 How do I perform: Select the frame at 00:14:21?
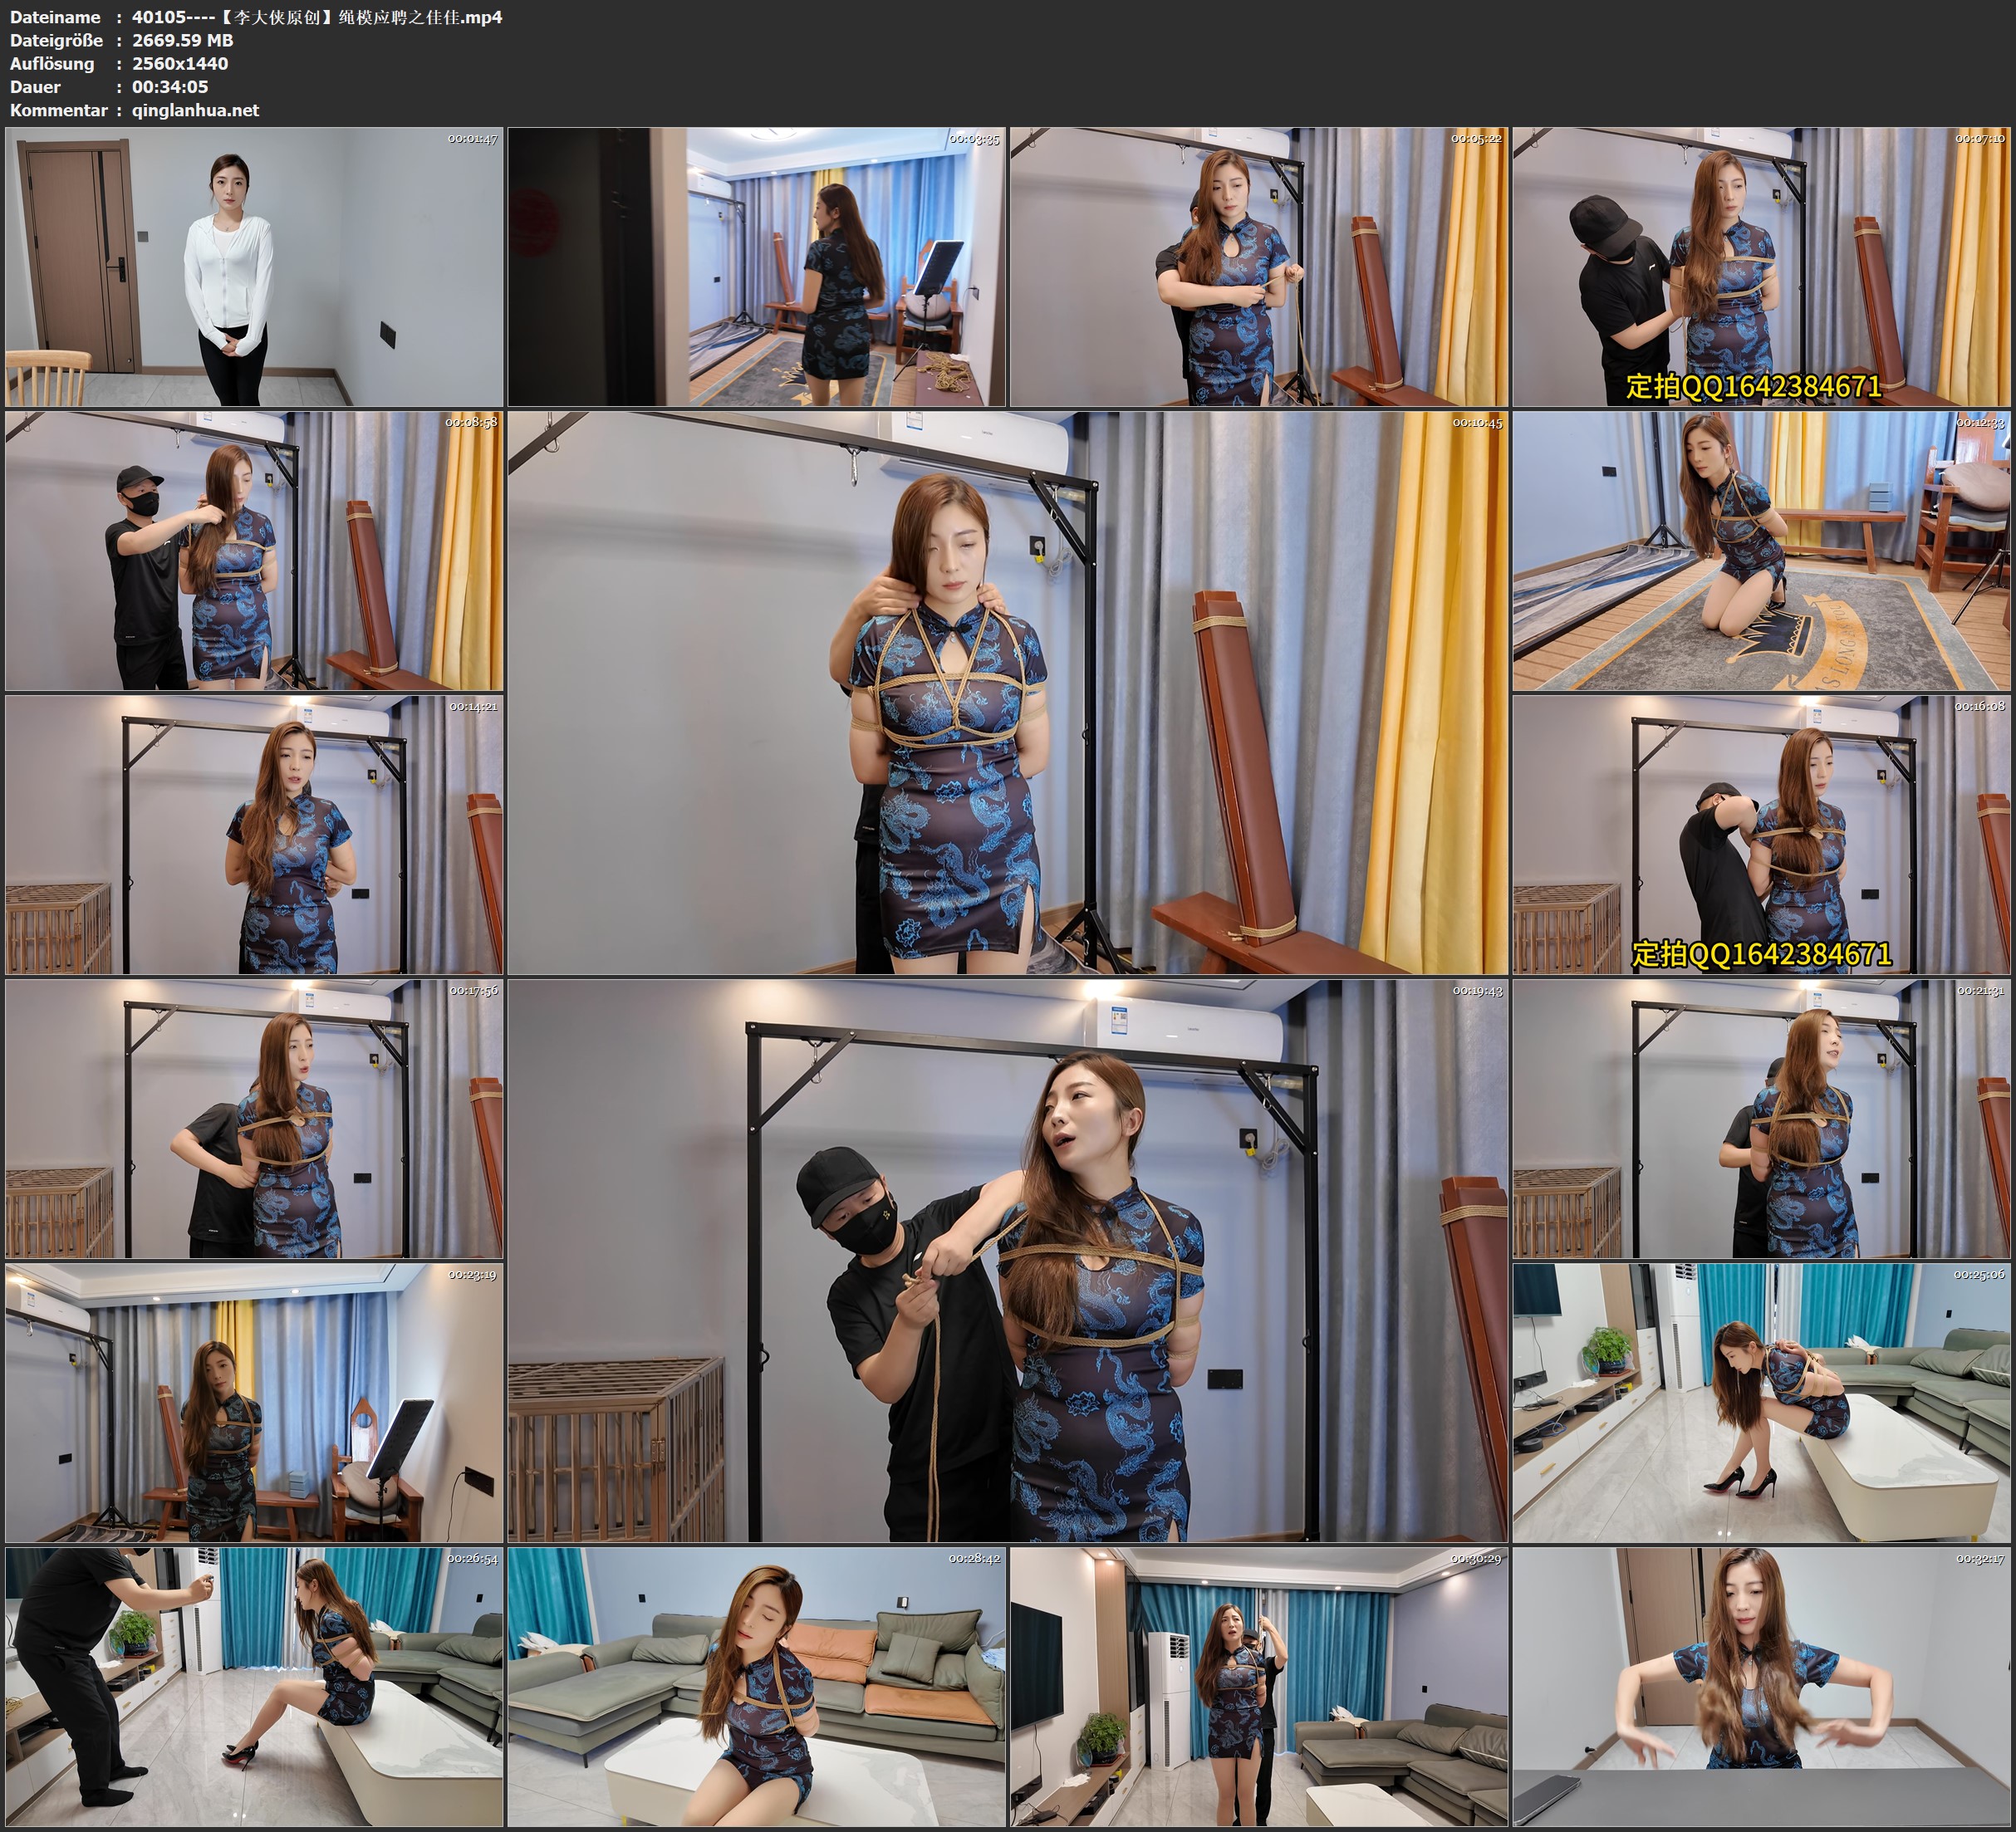254,835
